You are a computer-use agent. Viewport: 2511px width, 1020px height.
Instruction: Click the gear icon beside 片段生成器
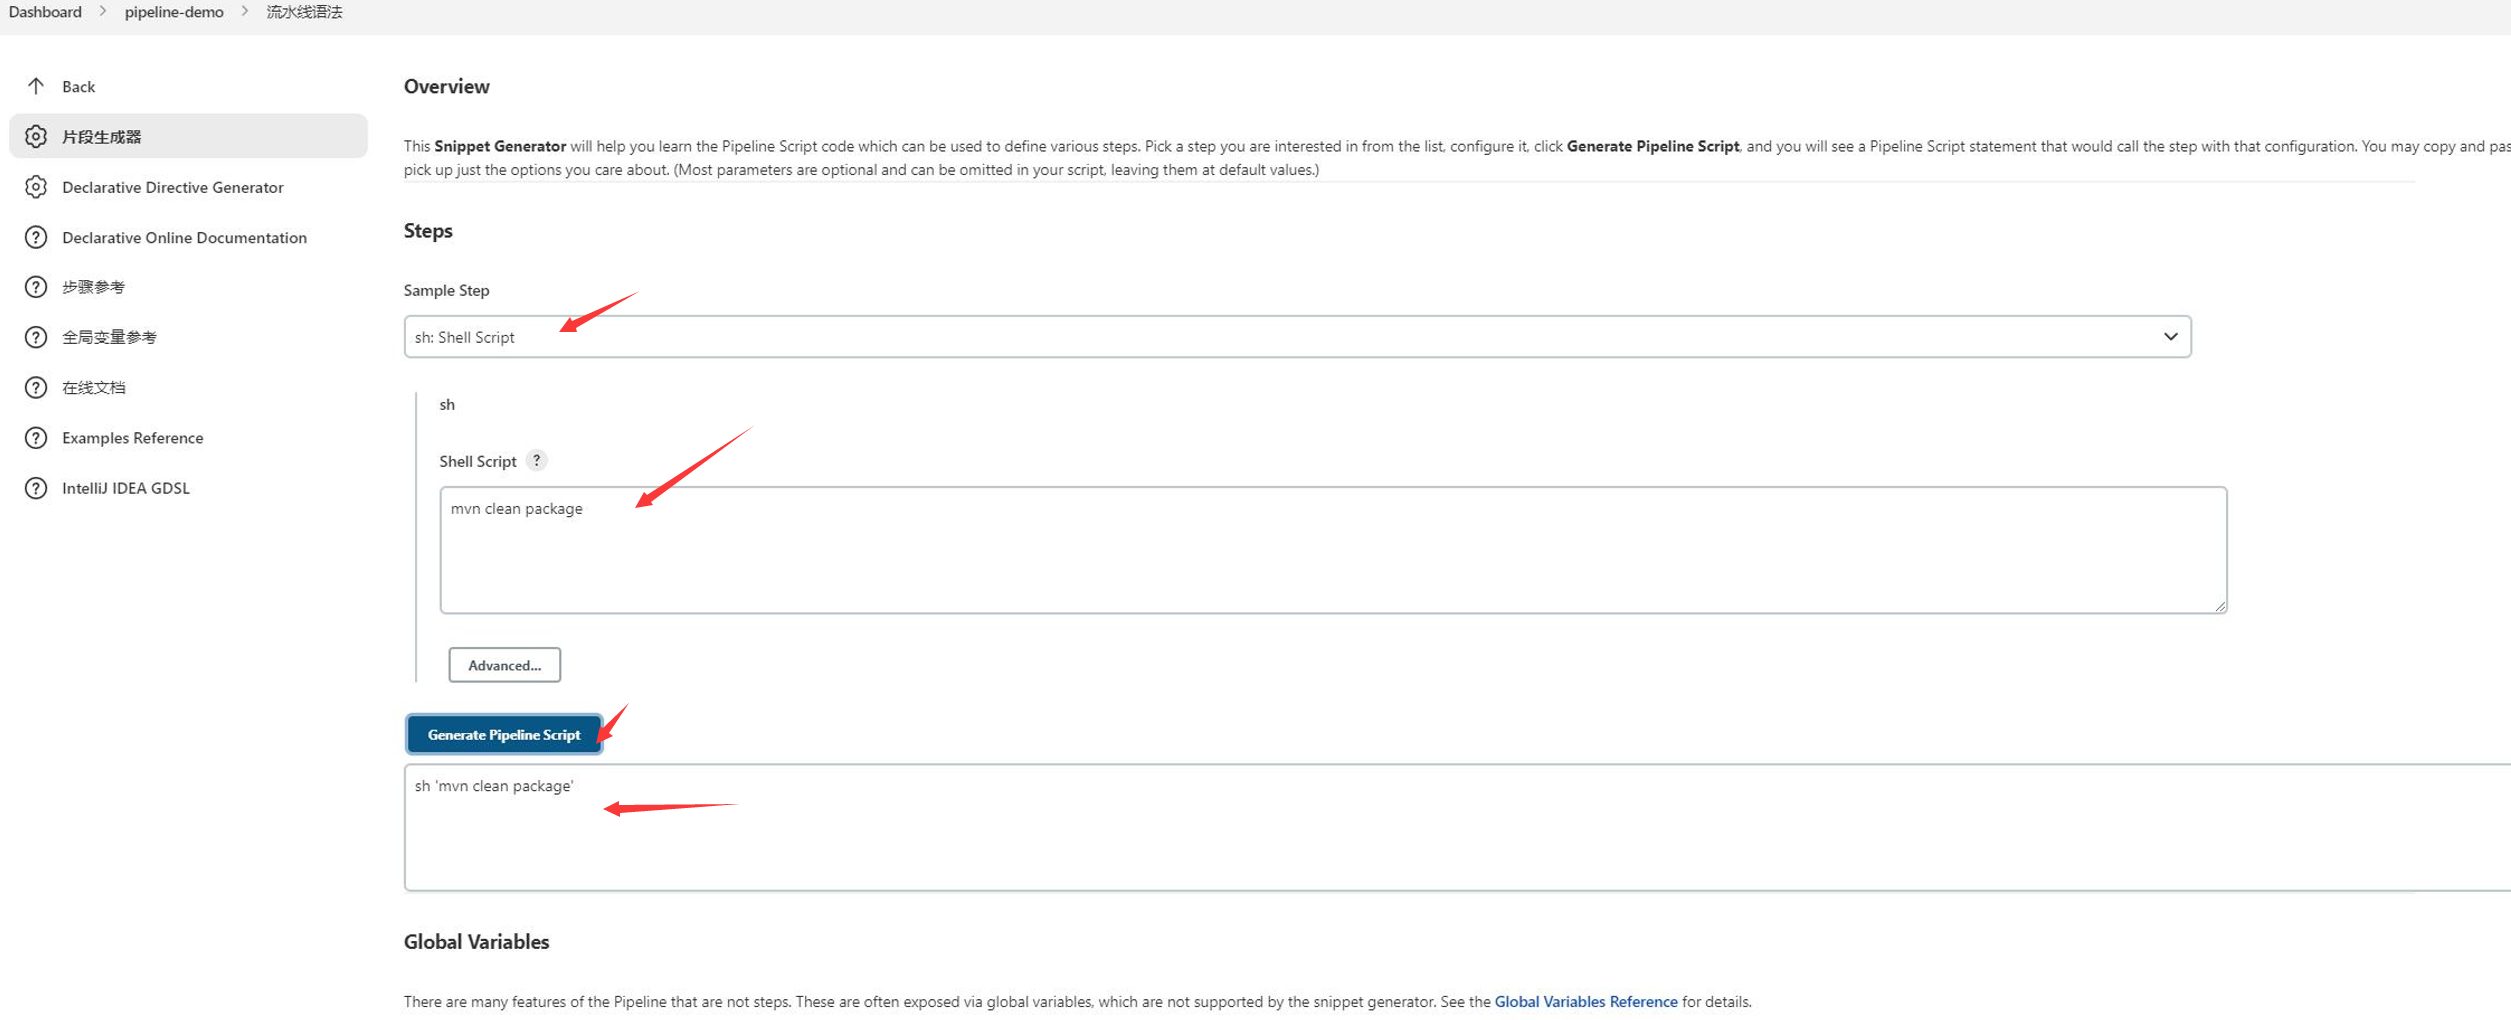(36, 136)
